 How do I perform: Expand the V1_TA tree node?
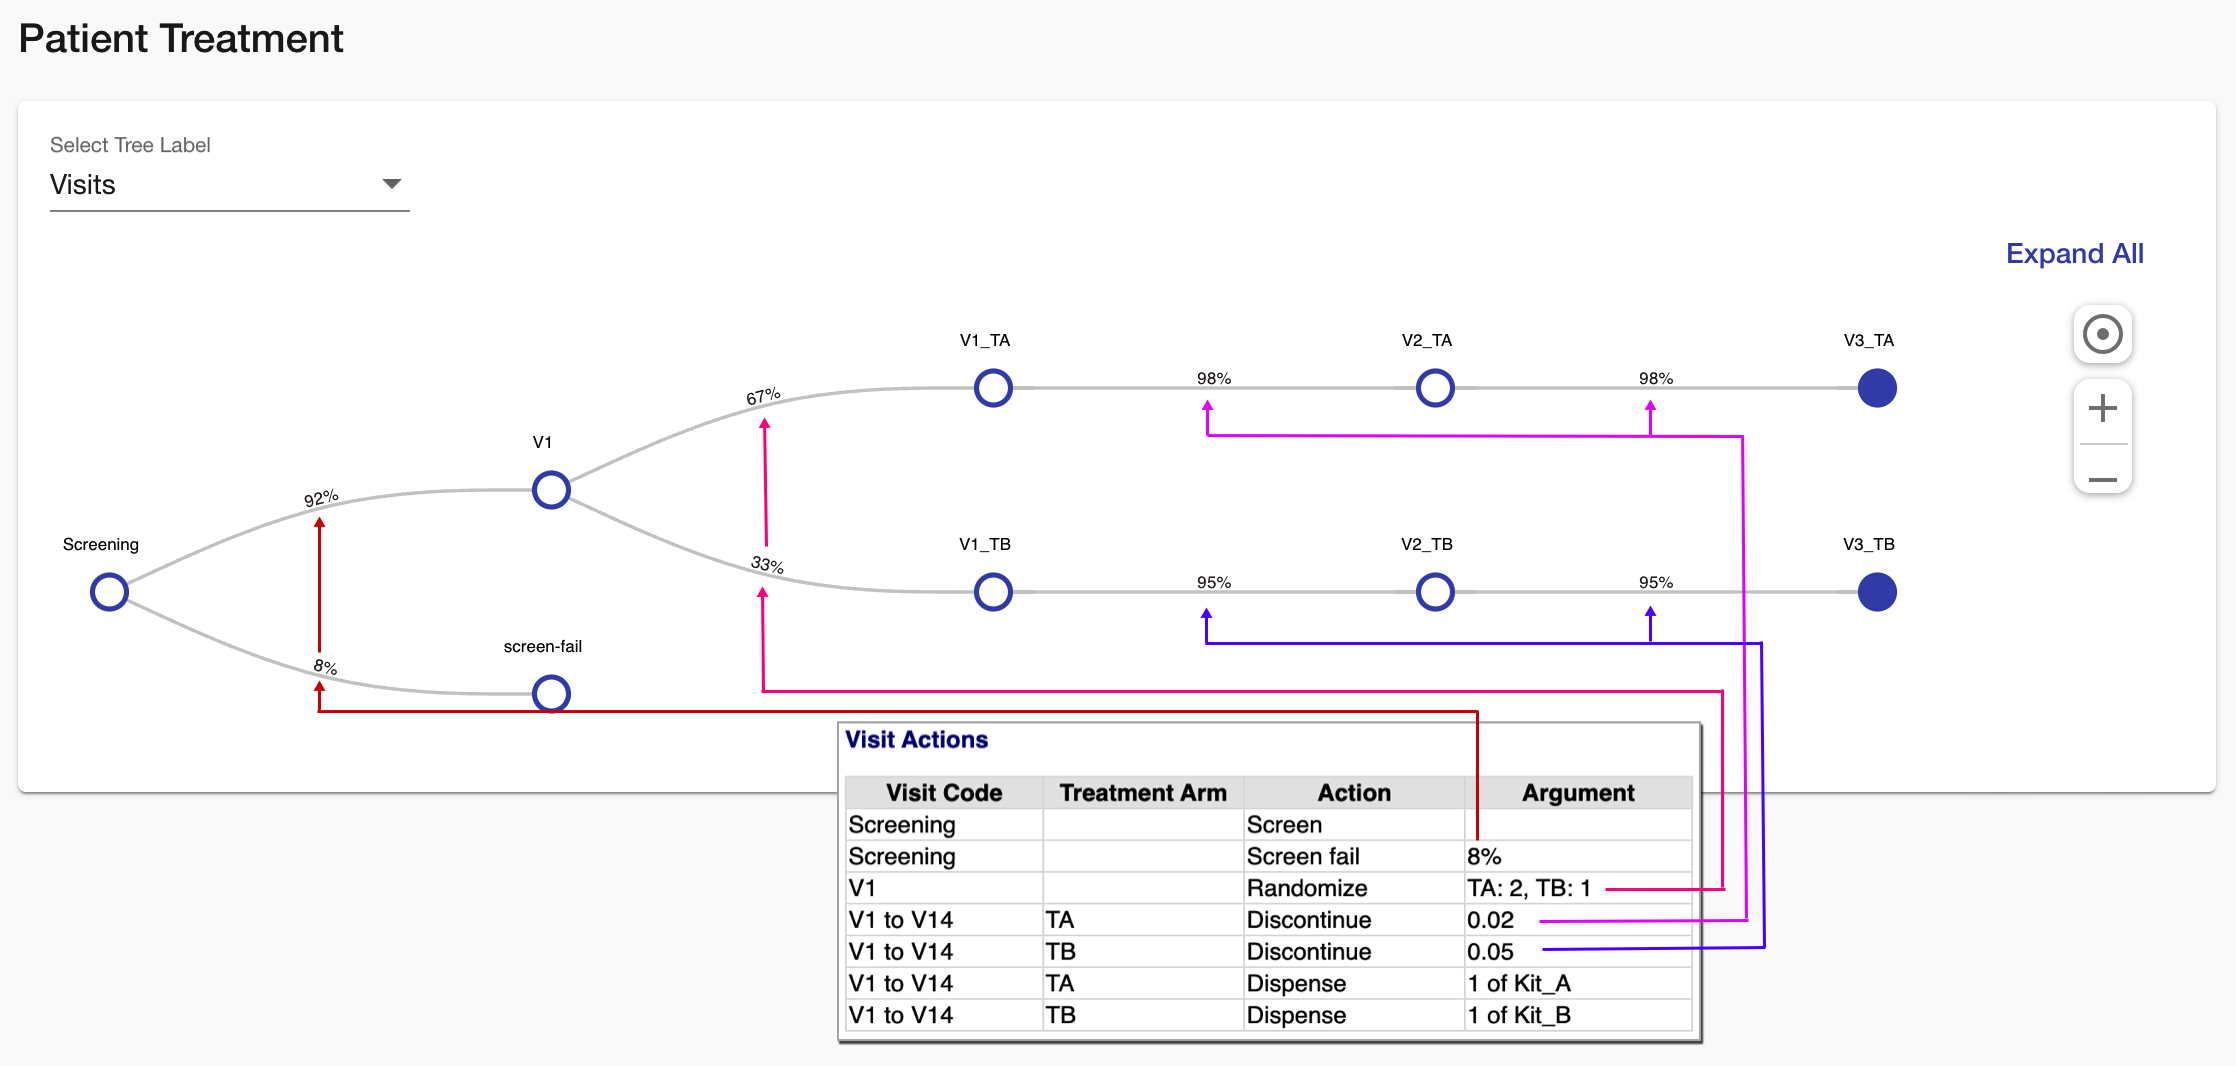coord(993,388)
